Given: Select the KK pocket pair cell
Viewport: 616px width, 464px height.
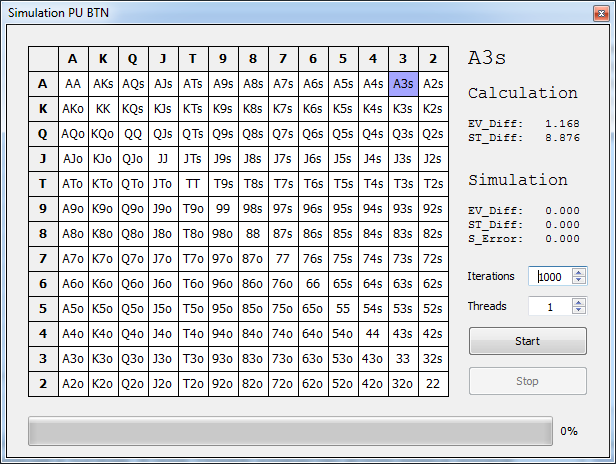Looking at the screenshot, I should click(103, 109).
